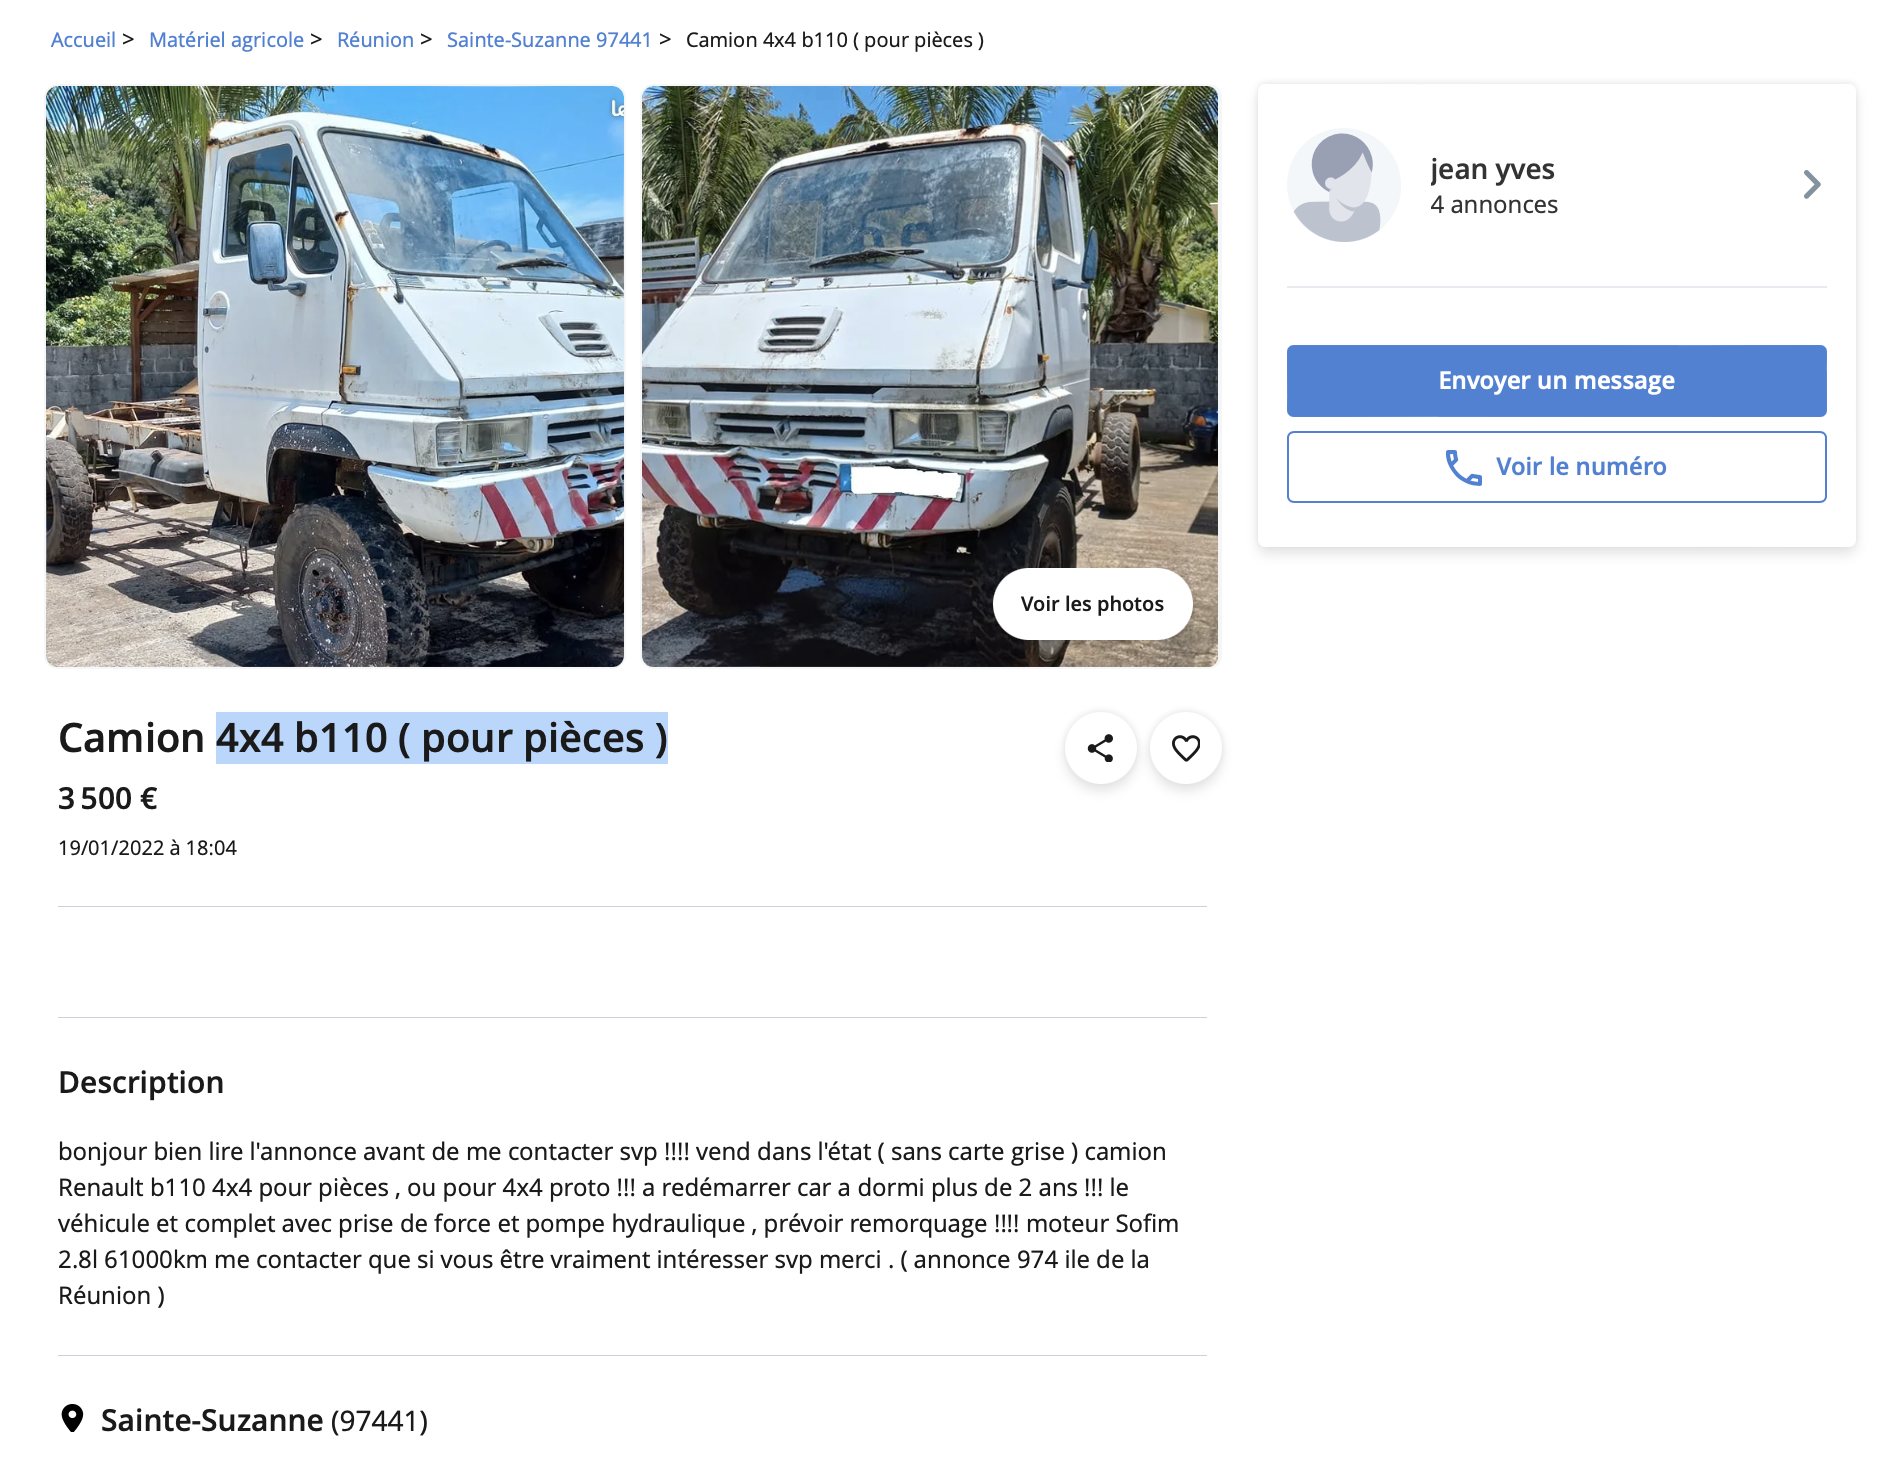Open Voir les photos gallery

point(1092,604)
